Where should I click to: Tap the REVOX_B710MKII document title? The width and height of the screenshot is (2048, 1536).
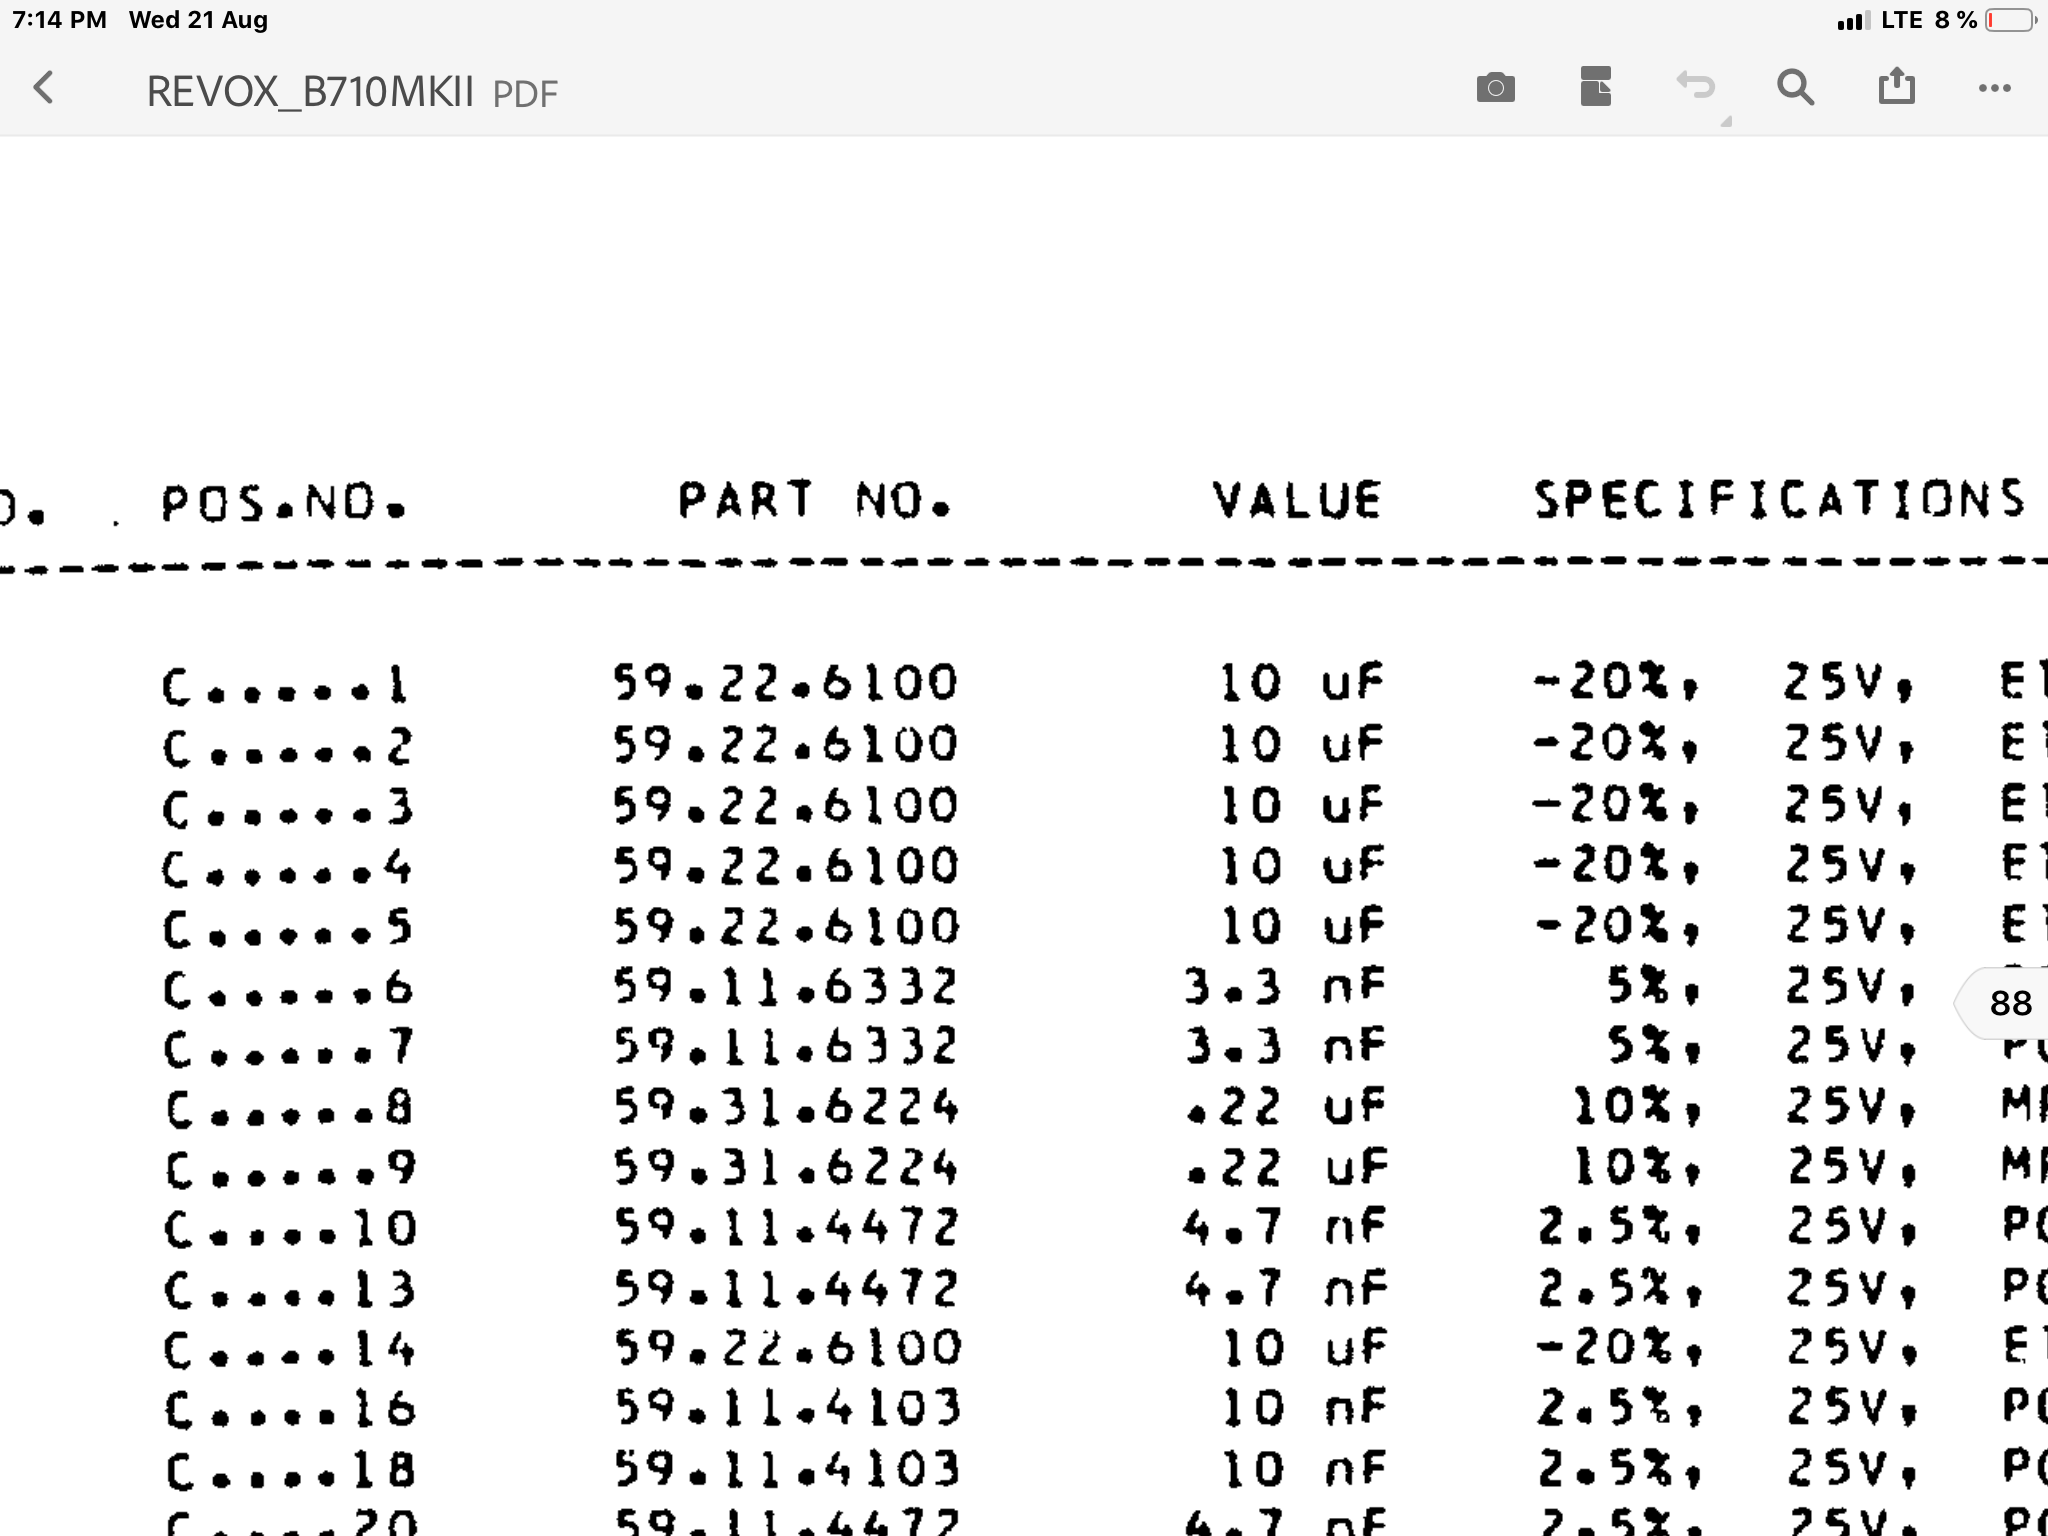tap(310, 92)
